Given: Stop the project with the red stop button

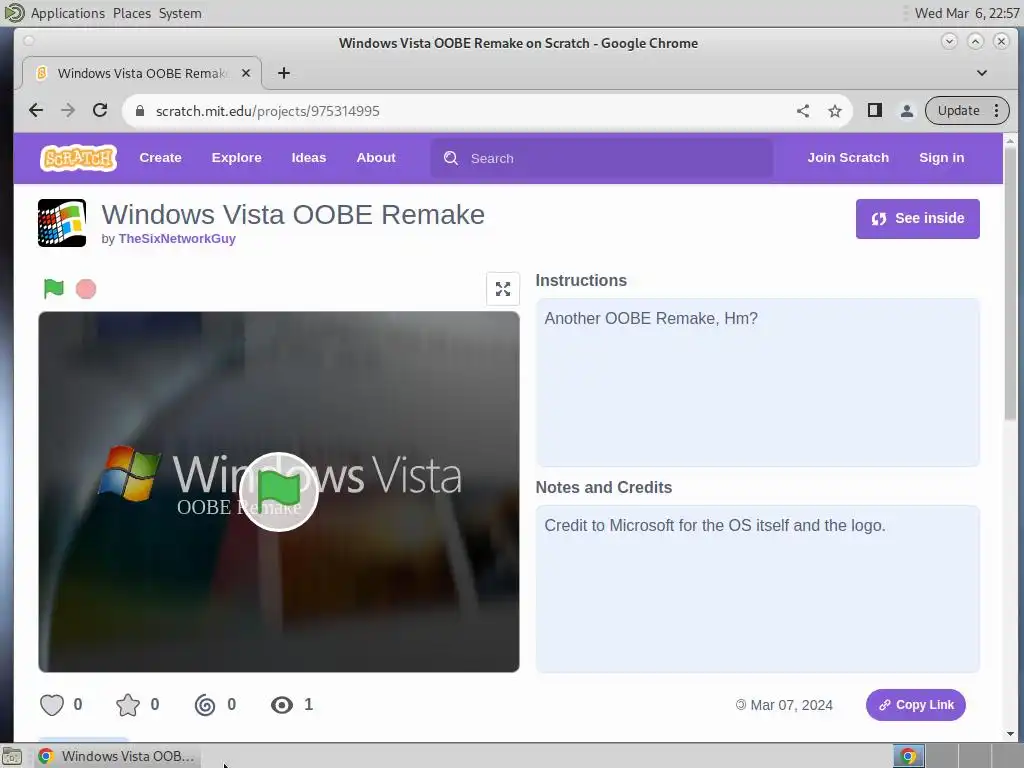Looking at the screenshot, I should tap(86, 289).
